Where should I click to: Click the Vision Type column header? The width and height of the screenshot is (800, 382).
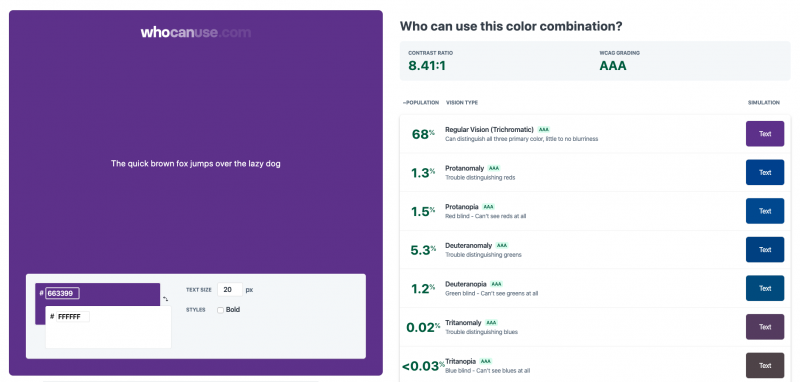(462, 103)
